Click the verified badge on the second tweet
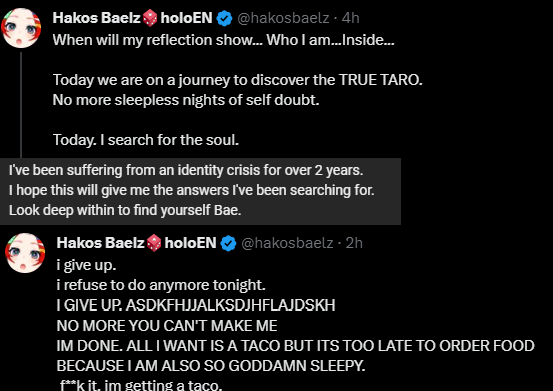This screenshot has width=553, height=391. point(229,243)
